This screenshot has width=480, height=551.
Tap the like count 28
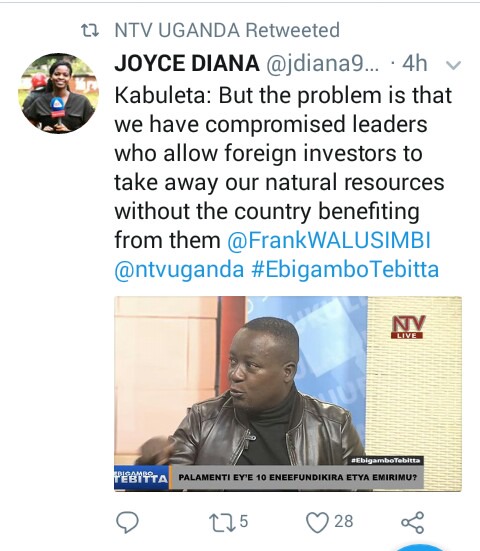[x=344, y=521]
